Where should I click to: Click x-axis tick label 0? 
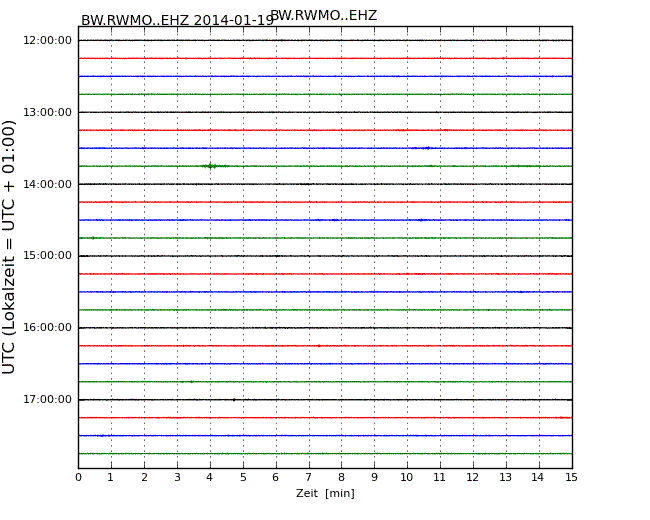(x=78, y=477)
